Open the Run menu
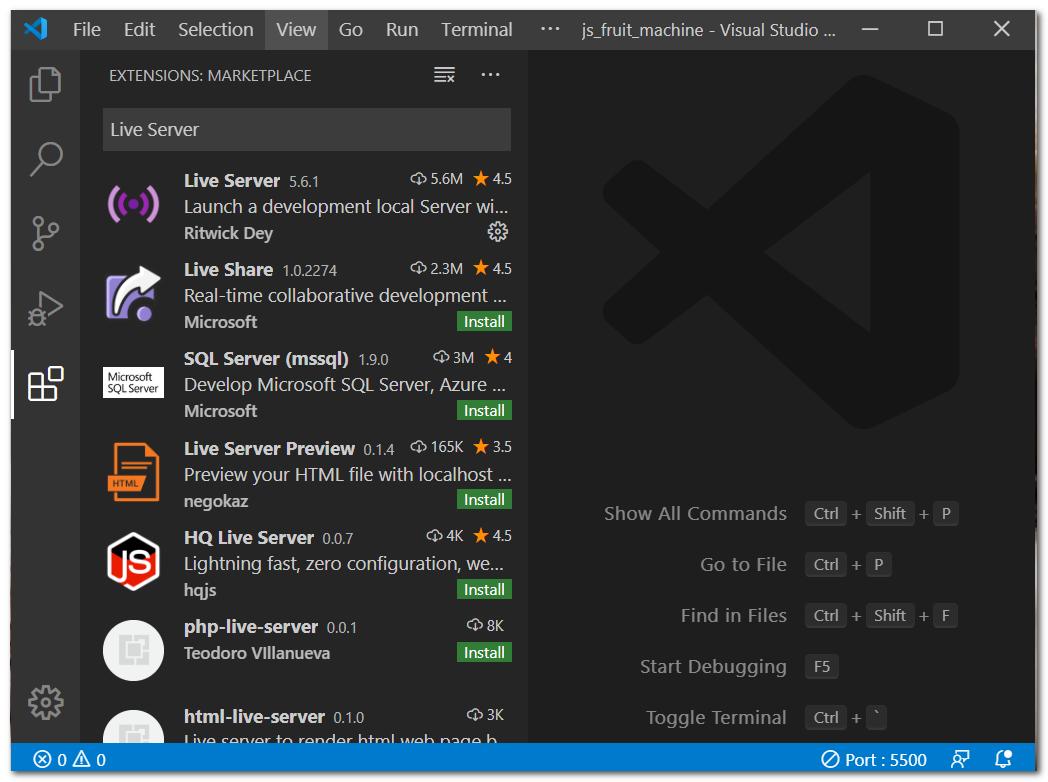The image size is (1048, 782). coord(402,29)
